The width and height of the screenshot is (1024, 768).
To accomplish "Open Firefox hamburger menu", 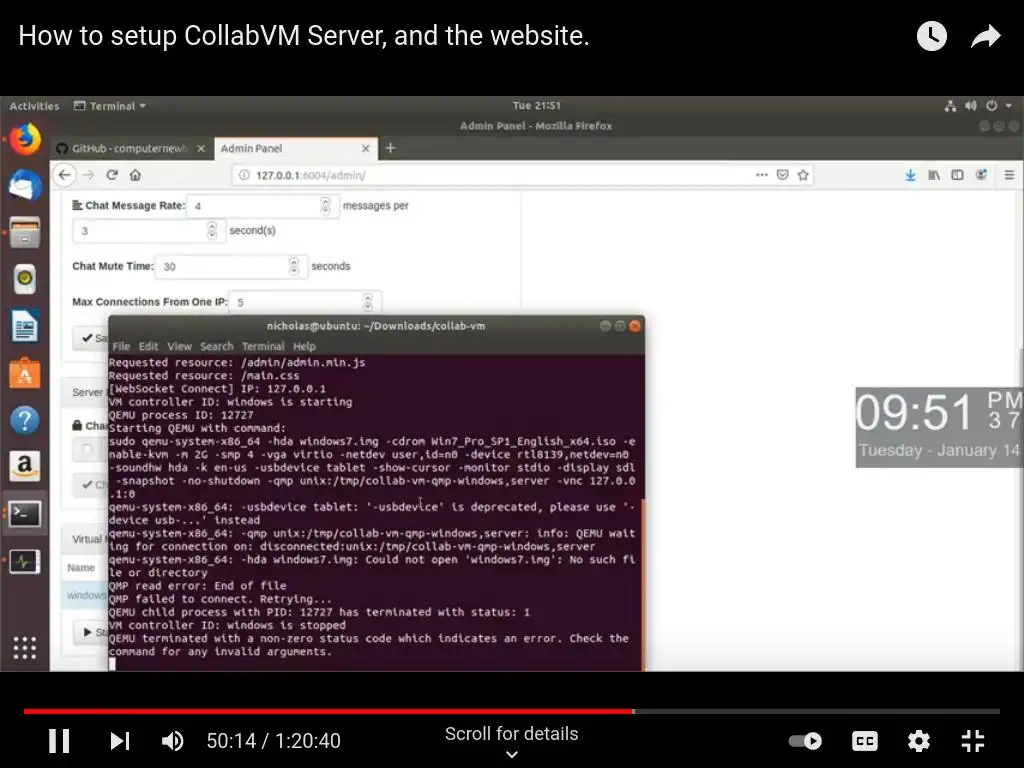I will [1009, 174].
